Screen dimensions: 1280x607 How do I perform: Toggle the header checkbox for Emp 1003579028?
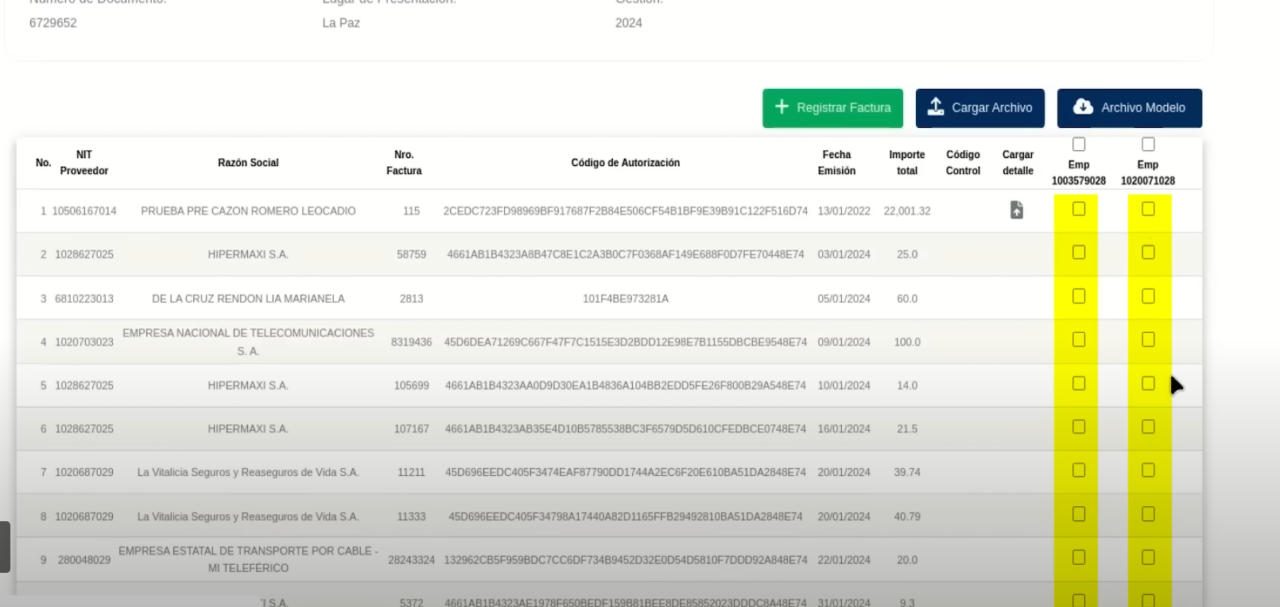pos(1078,144)
